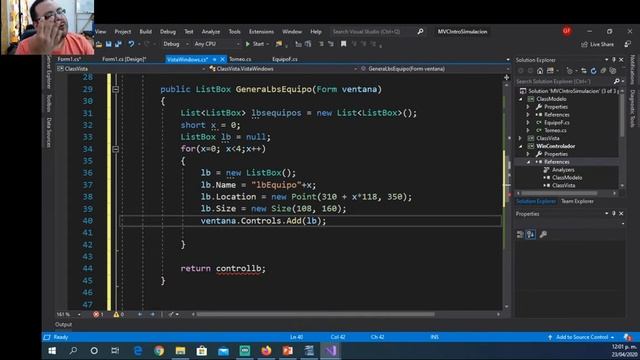Open Microsoft Edge from the taskbar

pos(138,351)
